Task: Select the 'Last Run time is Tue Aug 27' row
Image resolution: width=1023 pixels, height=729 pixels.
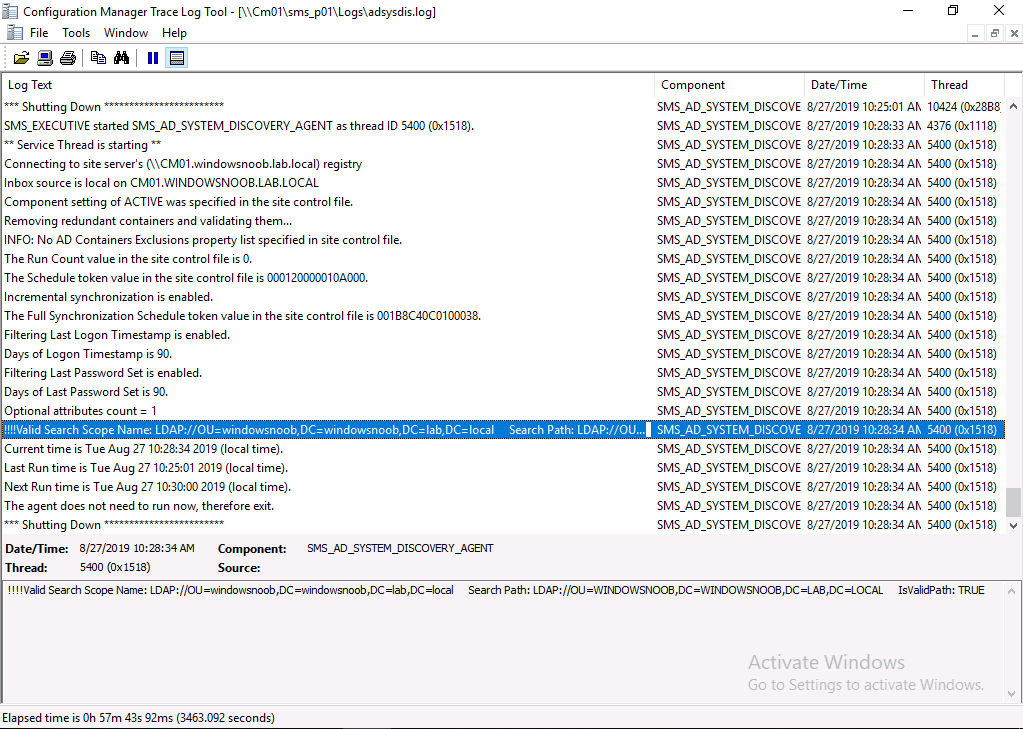Action: point(503,468)
